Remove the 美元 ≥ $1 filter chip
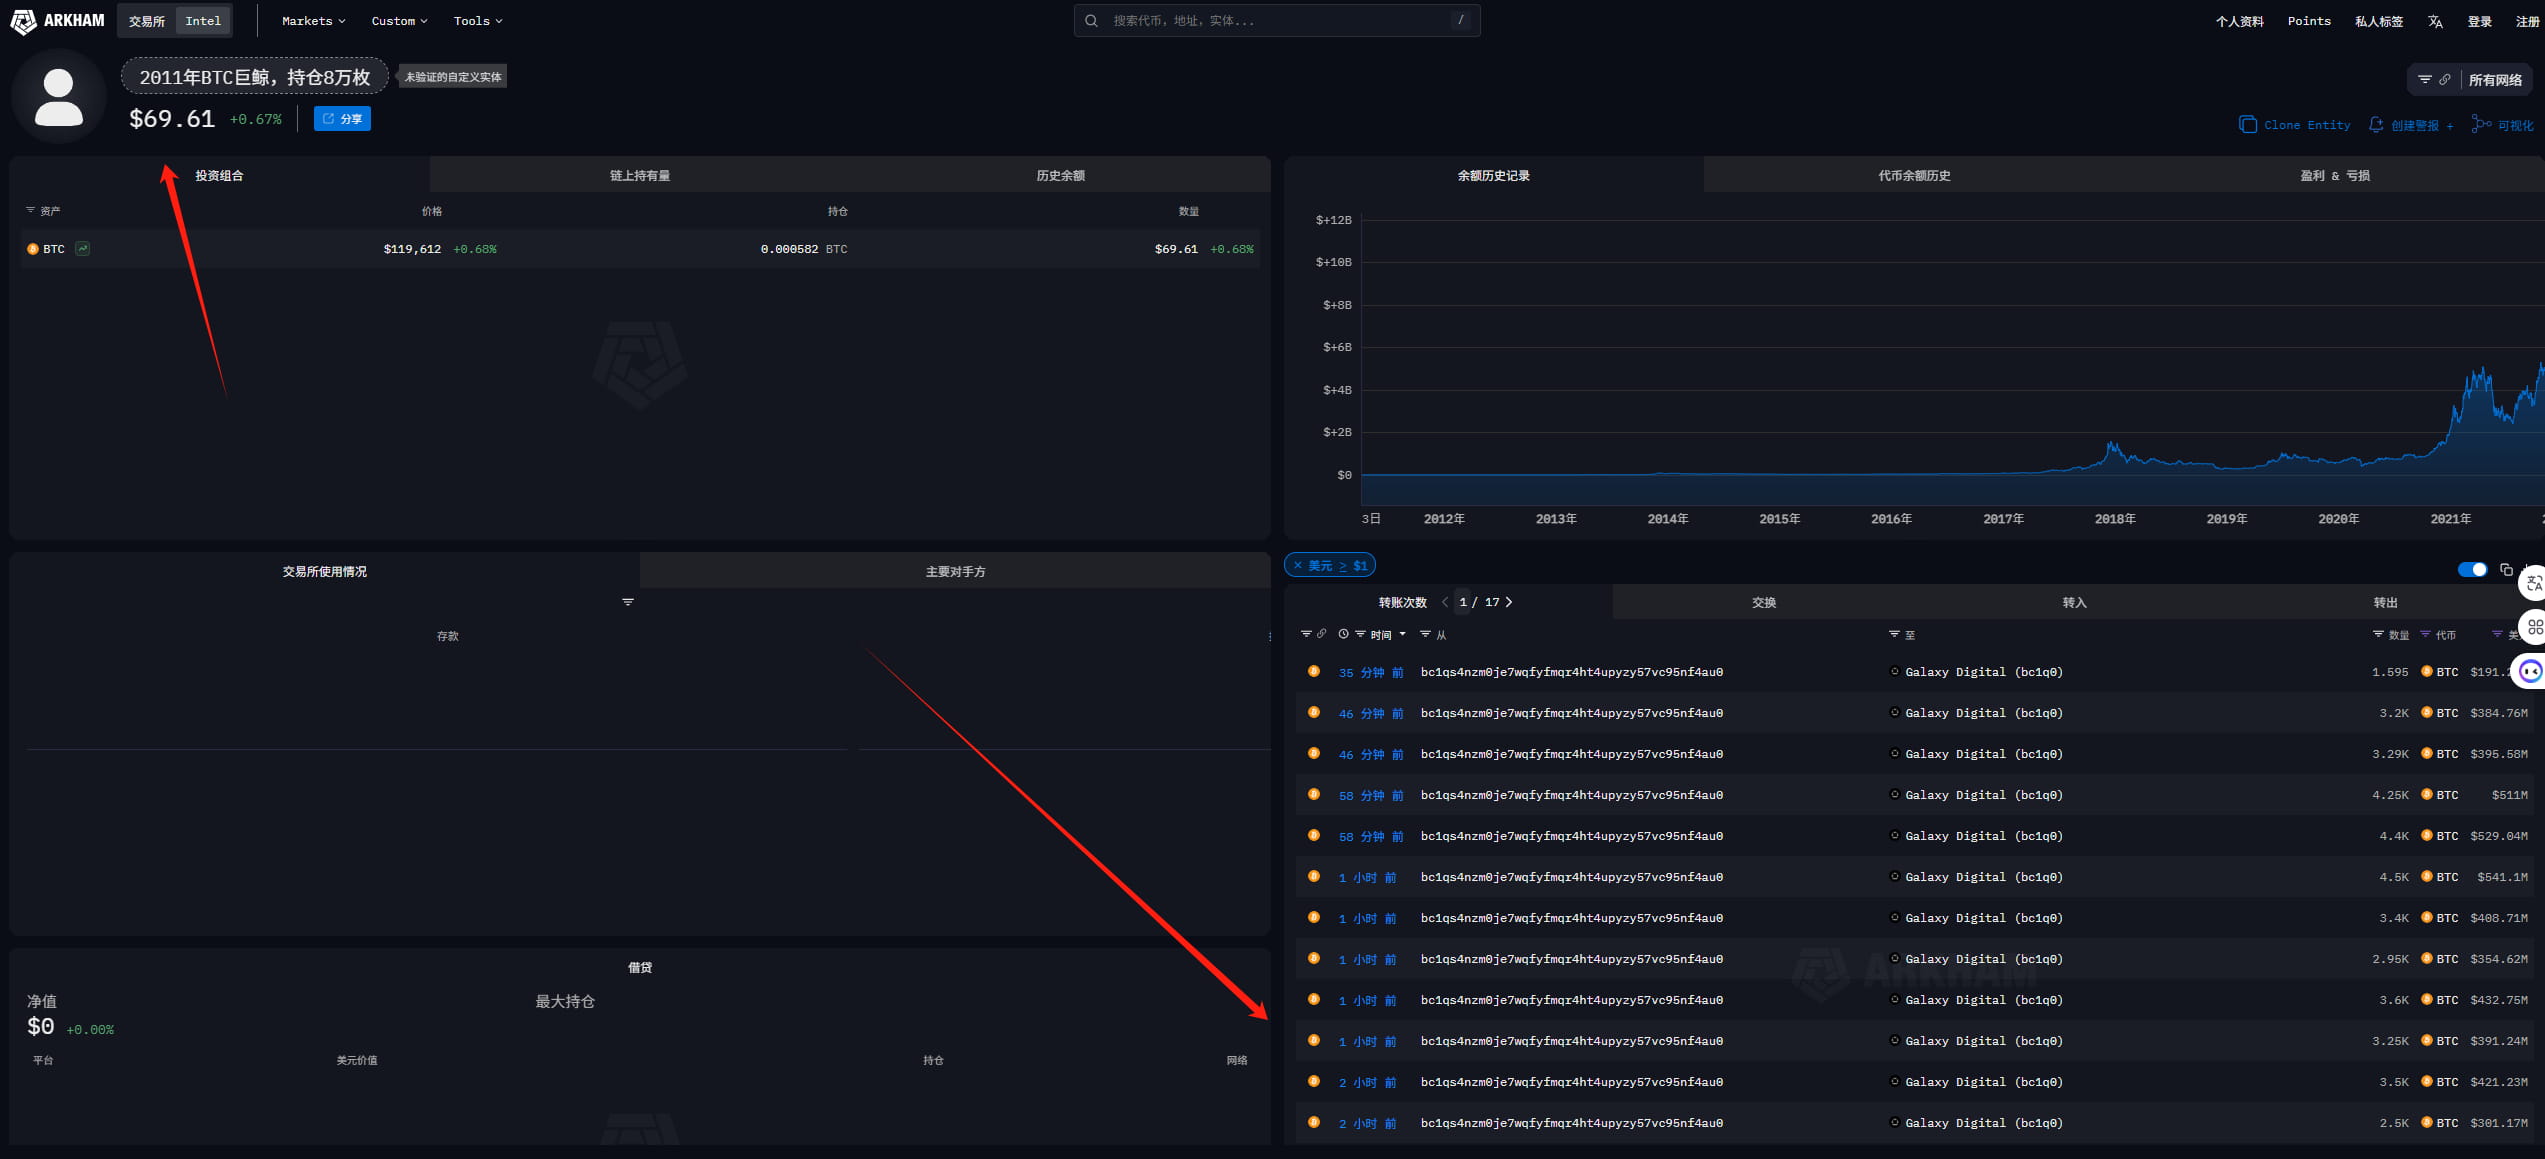The image size is (2545, 1159). 1298,565
